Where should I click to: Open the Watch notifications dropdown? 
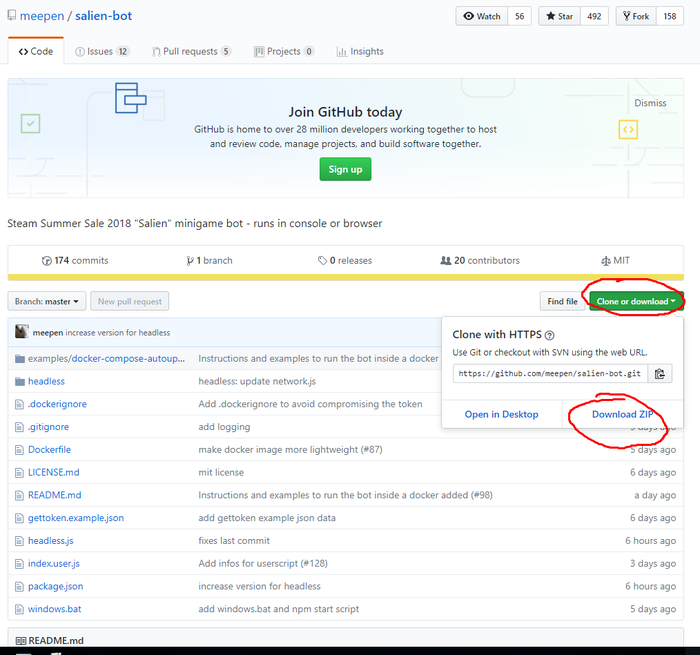click(x=481, y=16)
